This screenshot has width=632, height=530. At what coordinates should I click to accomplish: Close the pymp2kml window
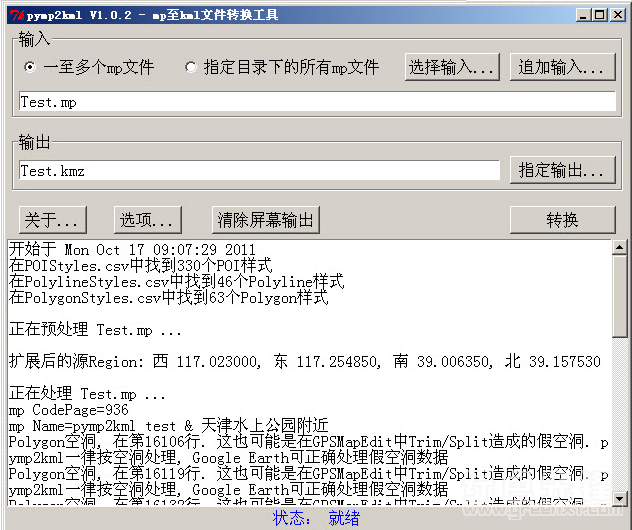click(618, 15)
